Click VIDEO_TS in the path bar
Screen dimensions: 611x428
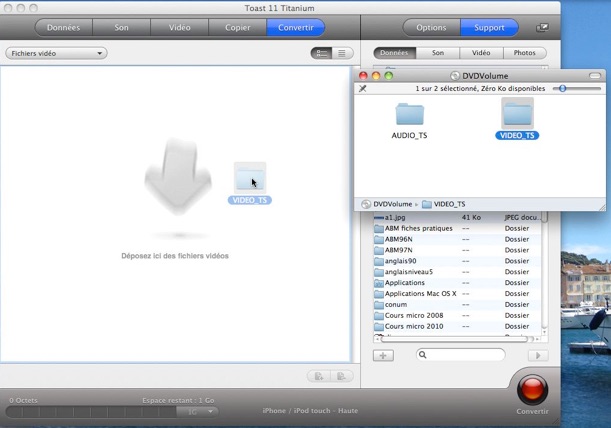point(444,204)
